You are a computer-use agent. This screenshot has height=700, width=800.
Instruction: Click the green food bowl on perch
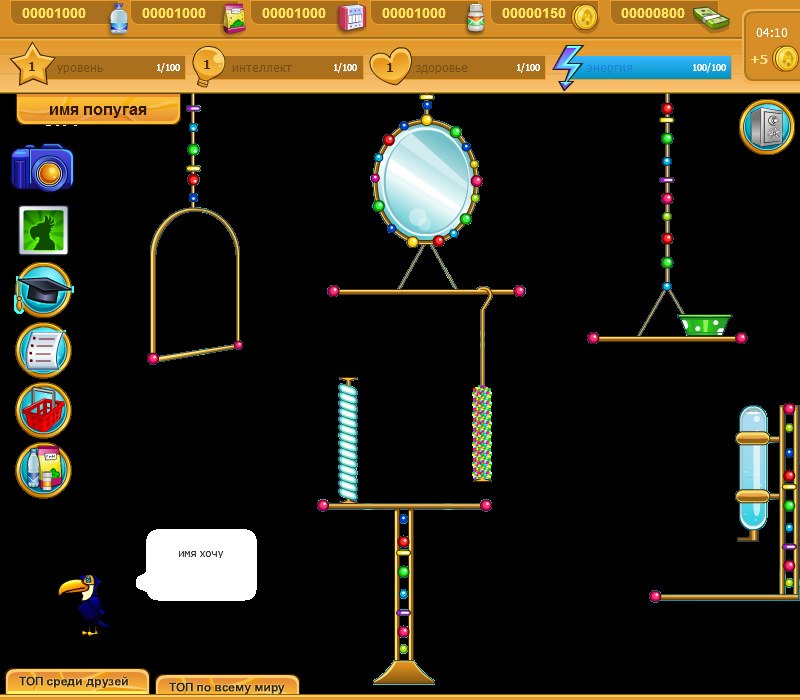click(705, 325)
